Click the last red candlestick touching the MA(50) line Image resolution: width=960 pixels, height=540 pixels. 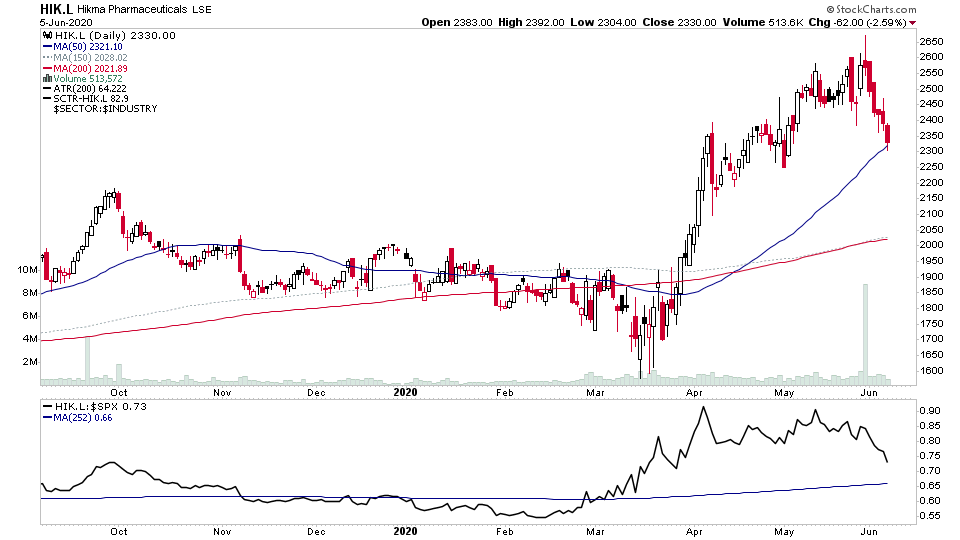click(x=888, y=135)
